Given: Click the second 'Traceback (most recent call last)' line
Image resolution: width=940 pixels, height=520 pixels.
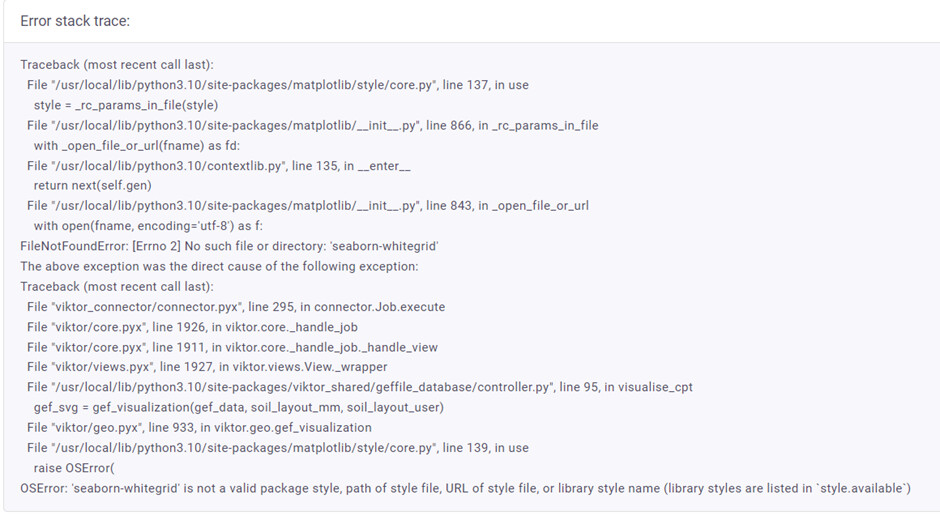Looking at the screenshot, I should pyautogui.click(x=117, y=287).
